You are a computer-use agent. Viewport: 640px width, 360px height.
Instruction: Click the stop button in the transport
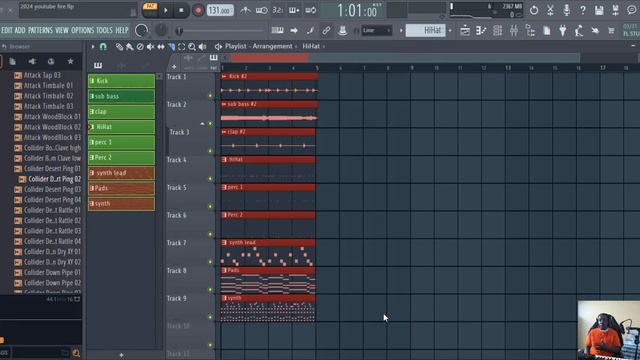pyautogui.click(x=182, y=10)
